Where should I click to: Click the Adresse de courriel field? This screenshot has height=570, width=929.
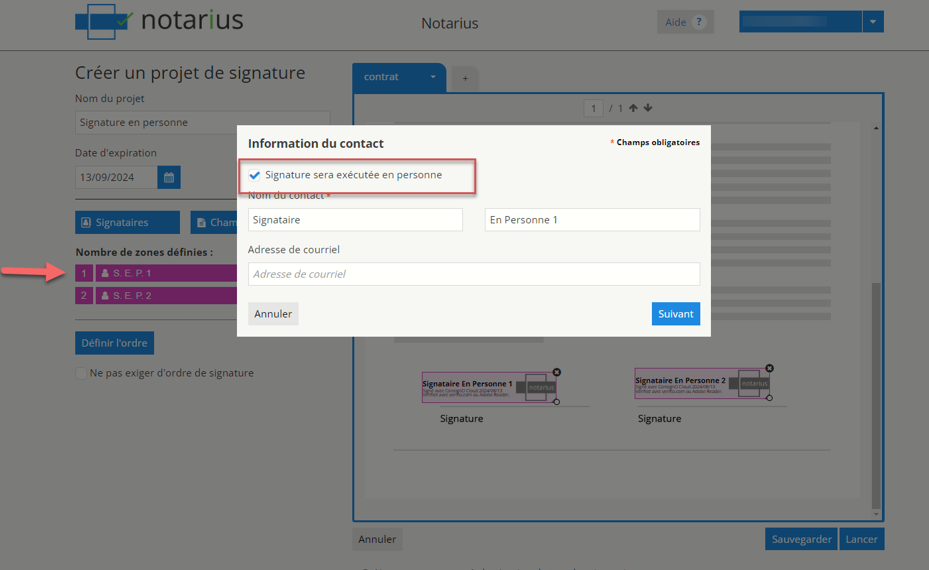pos(473,274)
